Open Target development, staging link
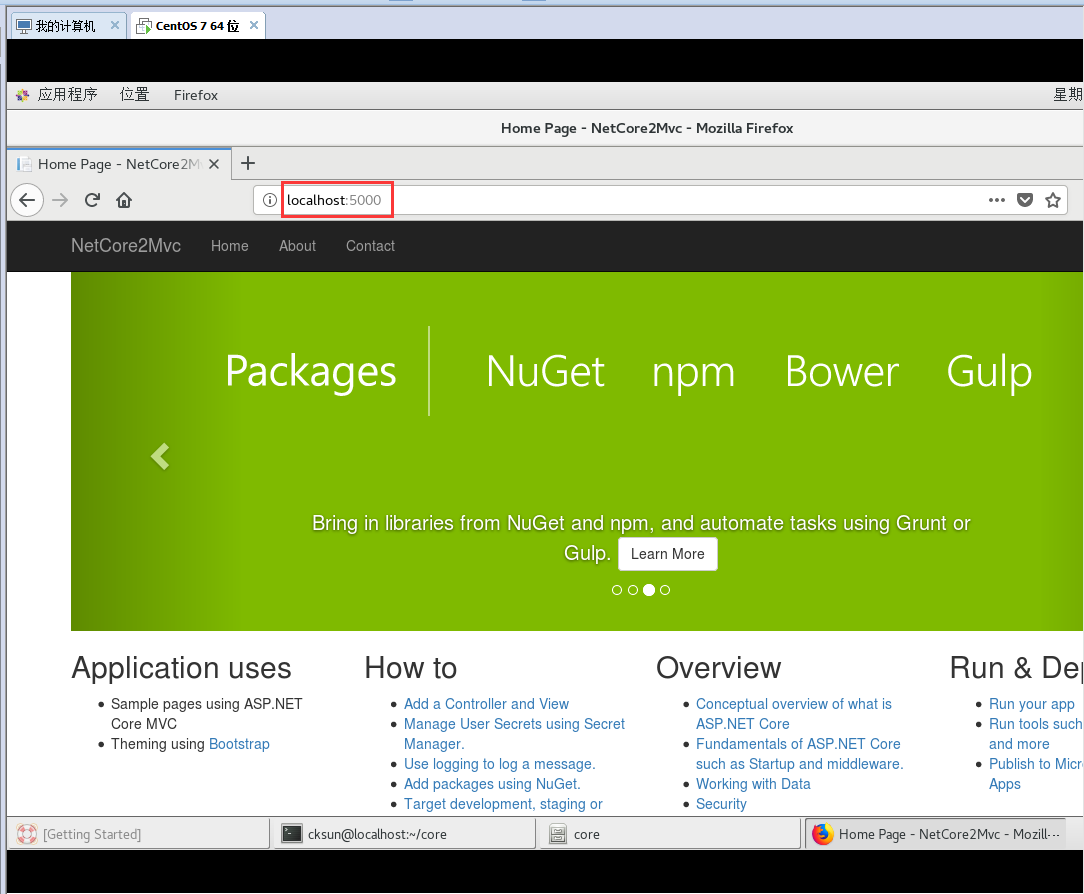This screenshot has height=894, width=1084. (503, 804)
